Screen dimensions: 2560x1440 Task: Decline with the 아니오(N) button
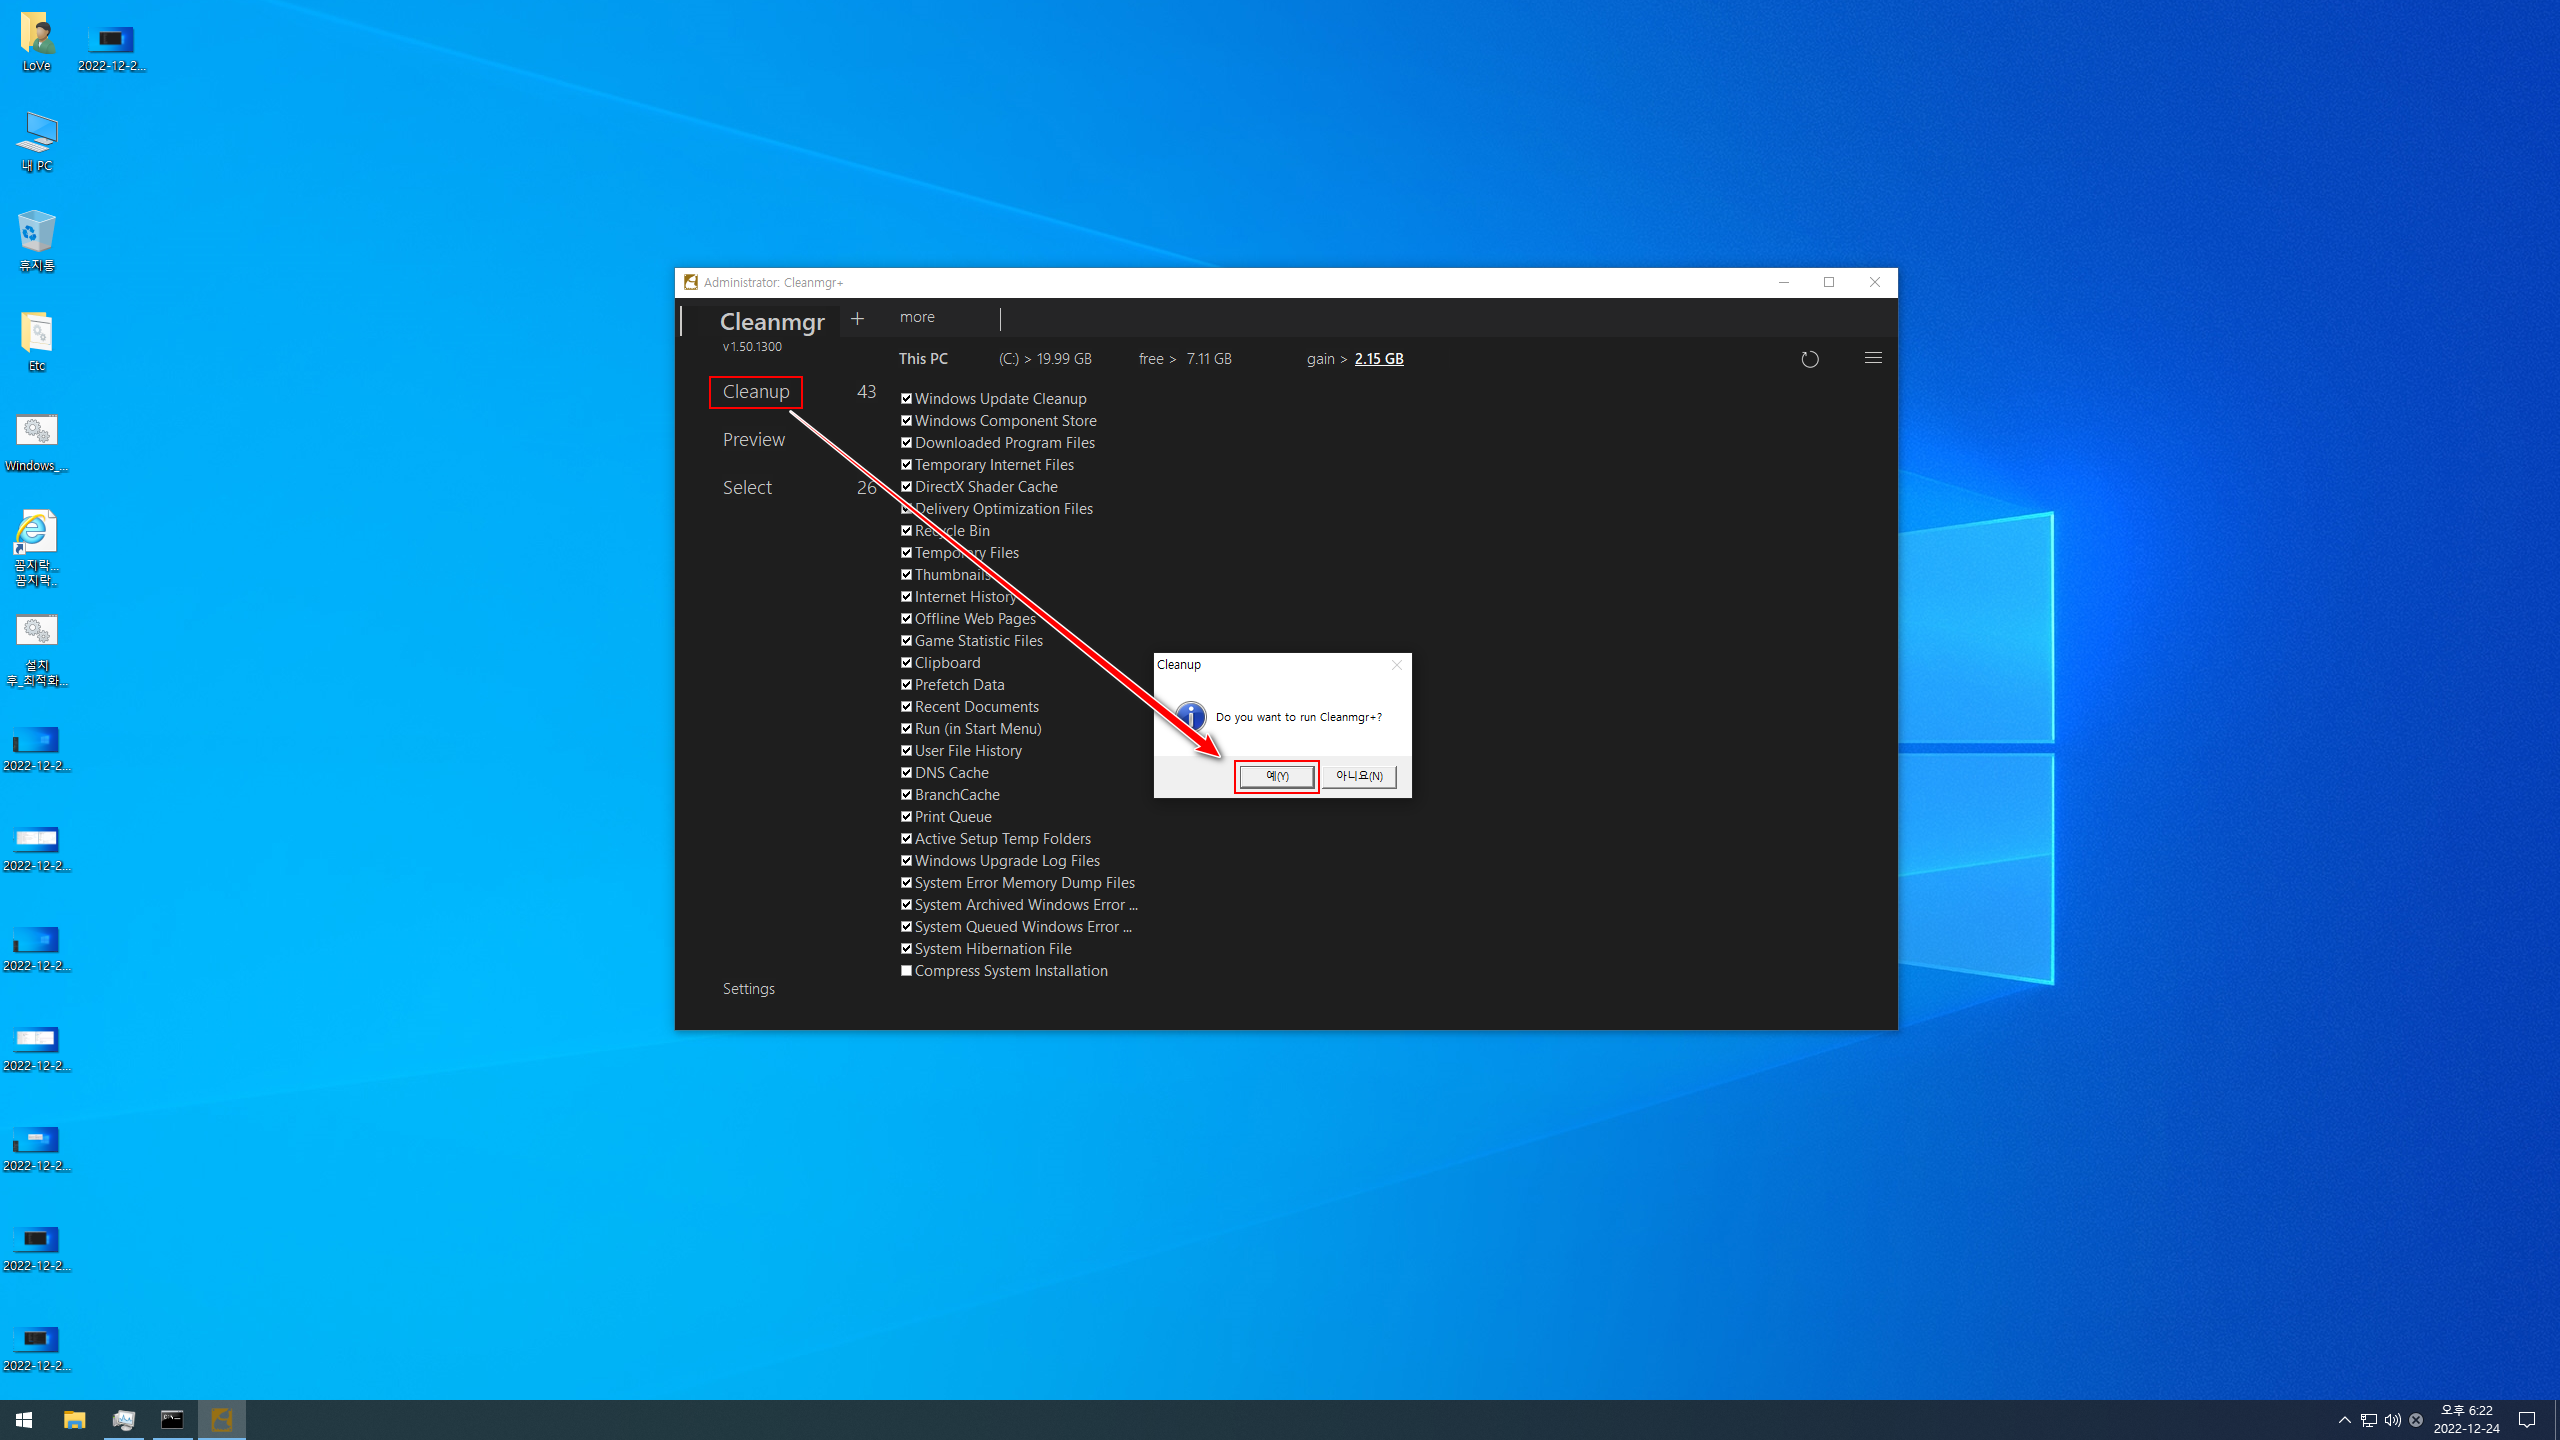click(x=1359, y=776)
